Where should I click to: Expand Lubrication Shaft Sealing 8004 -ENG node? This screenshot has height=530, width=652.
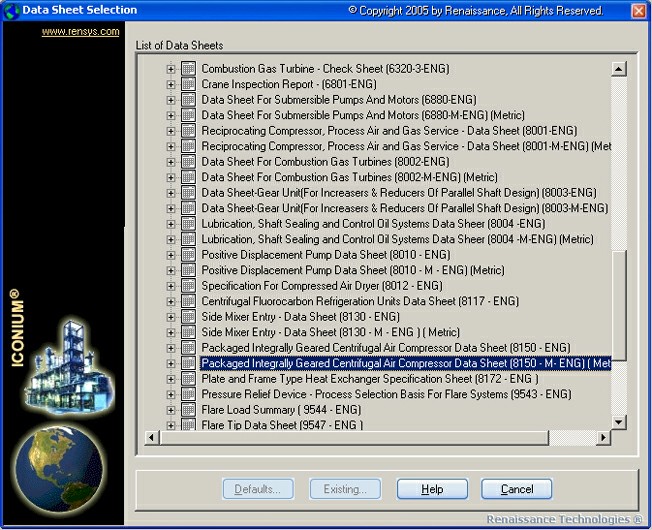[x=170, y=224]
